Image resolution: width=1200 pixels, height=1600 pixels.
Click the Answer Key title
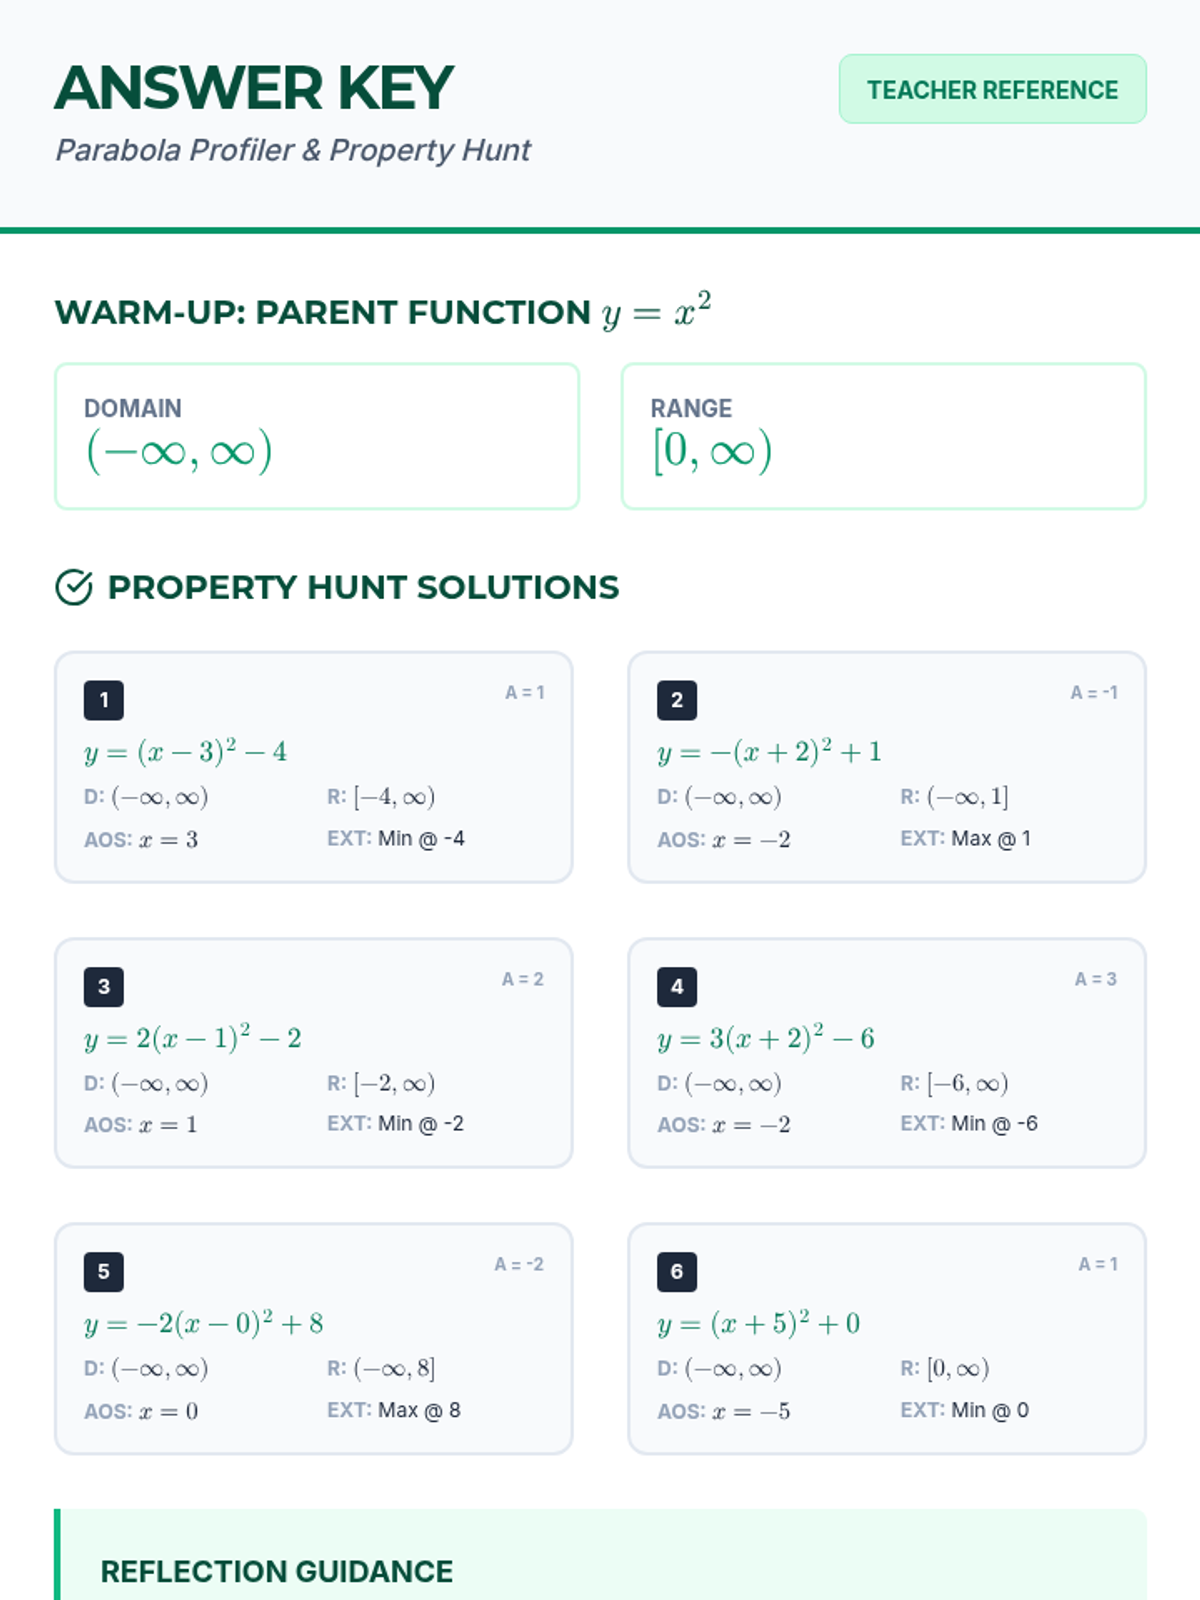pyautogui.click(x=255, y=88)
